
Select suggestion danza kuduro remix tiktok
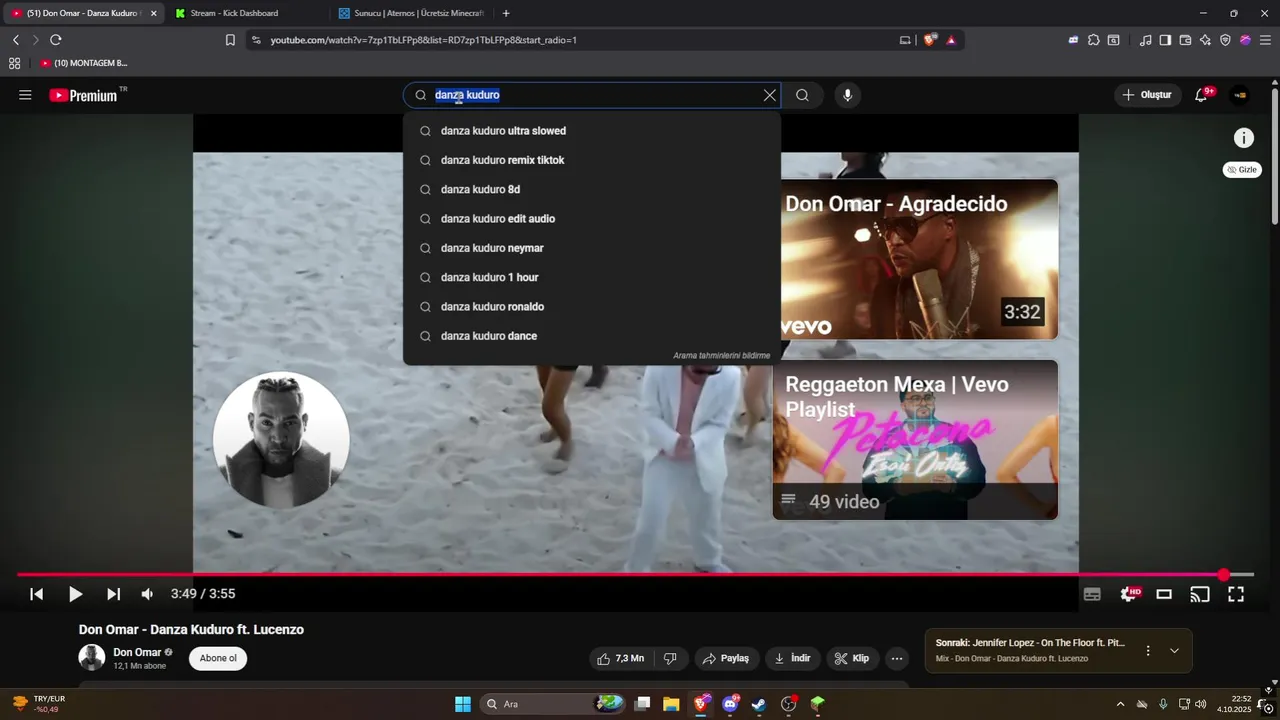click(592, 160)
